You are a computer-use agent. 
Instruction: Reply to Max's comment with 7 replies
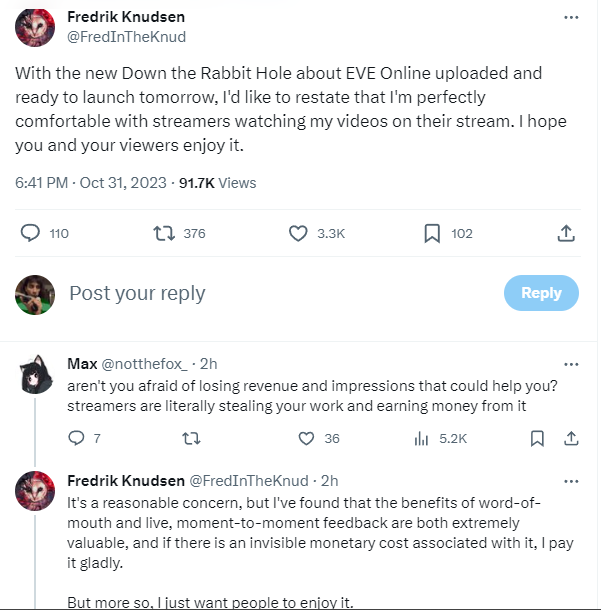coord(76,438)
